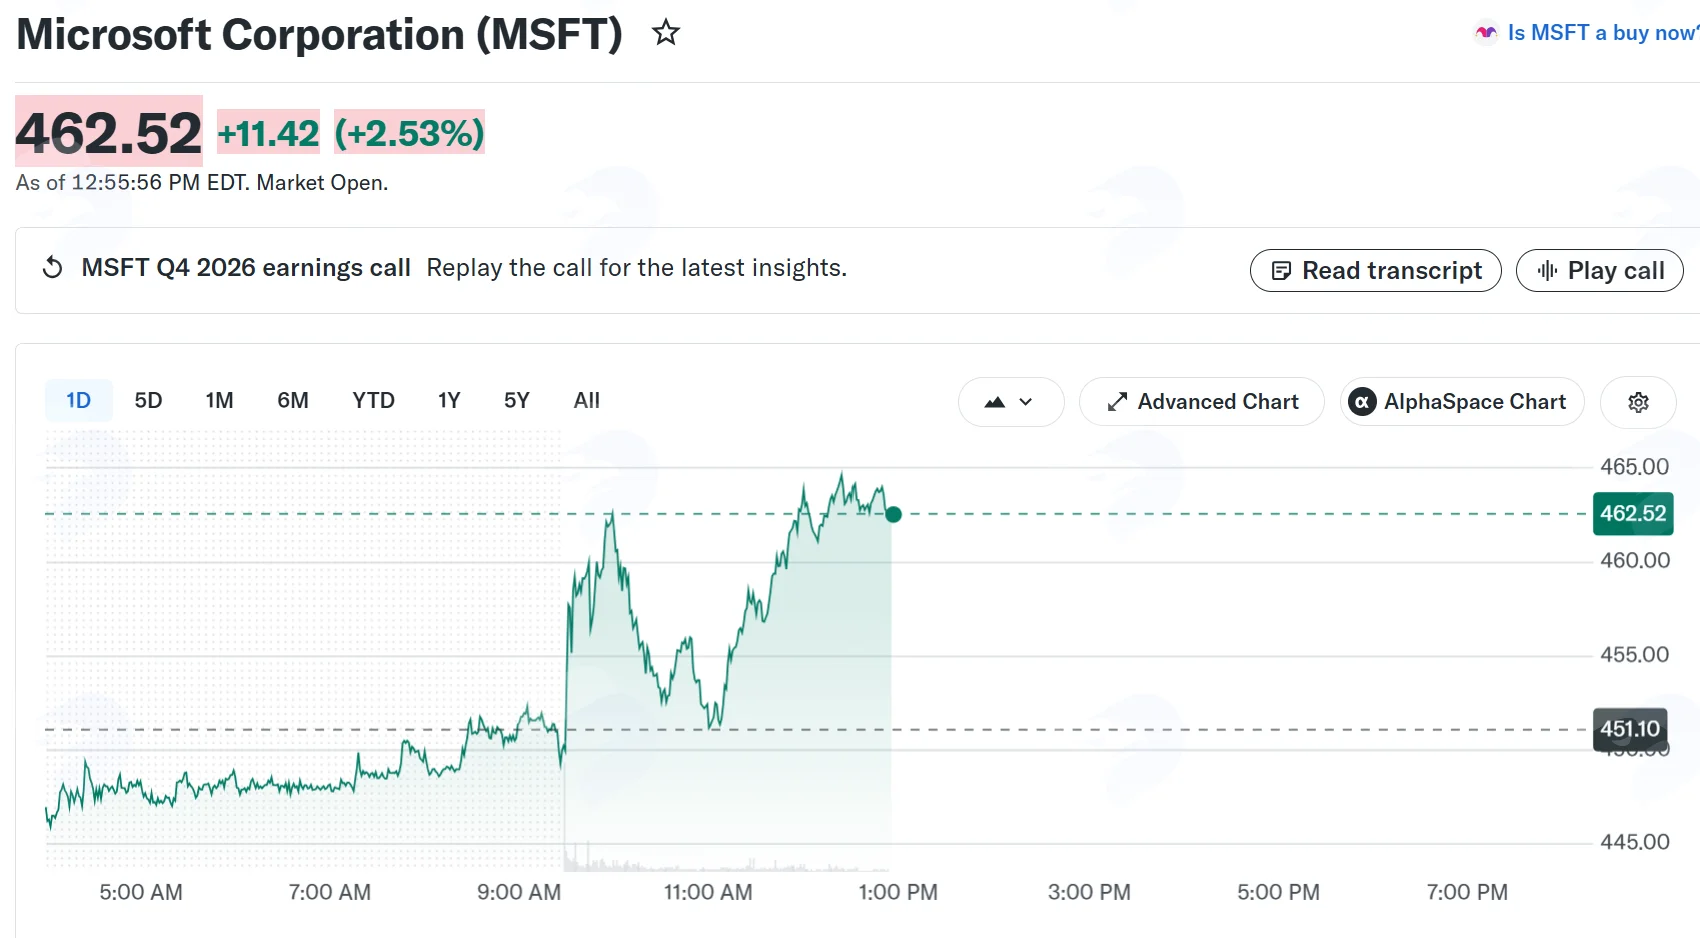Click the 451.10 previous close marker
Screen dimensions: 1700x938
[x=1630, y=729]
